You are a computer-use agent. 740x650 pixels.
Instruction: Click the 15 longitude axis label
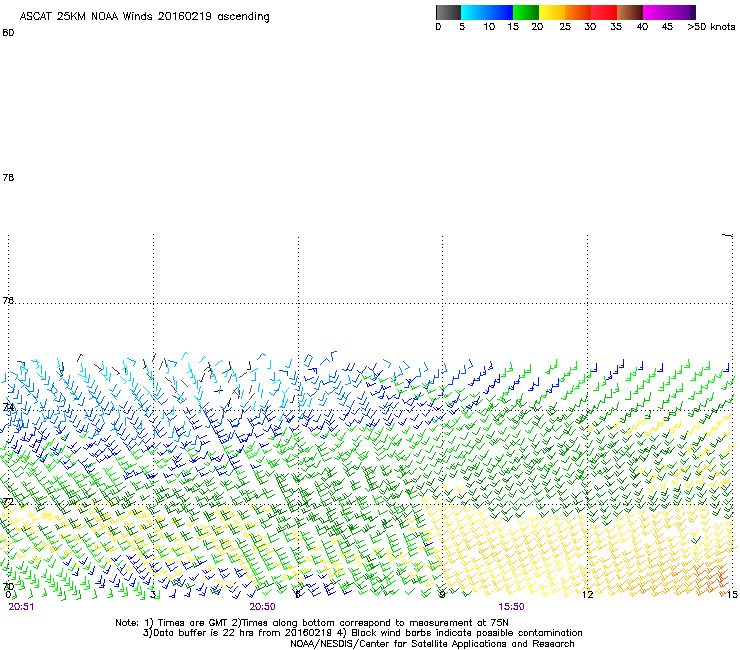click(x=732, y=595)
